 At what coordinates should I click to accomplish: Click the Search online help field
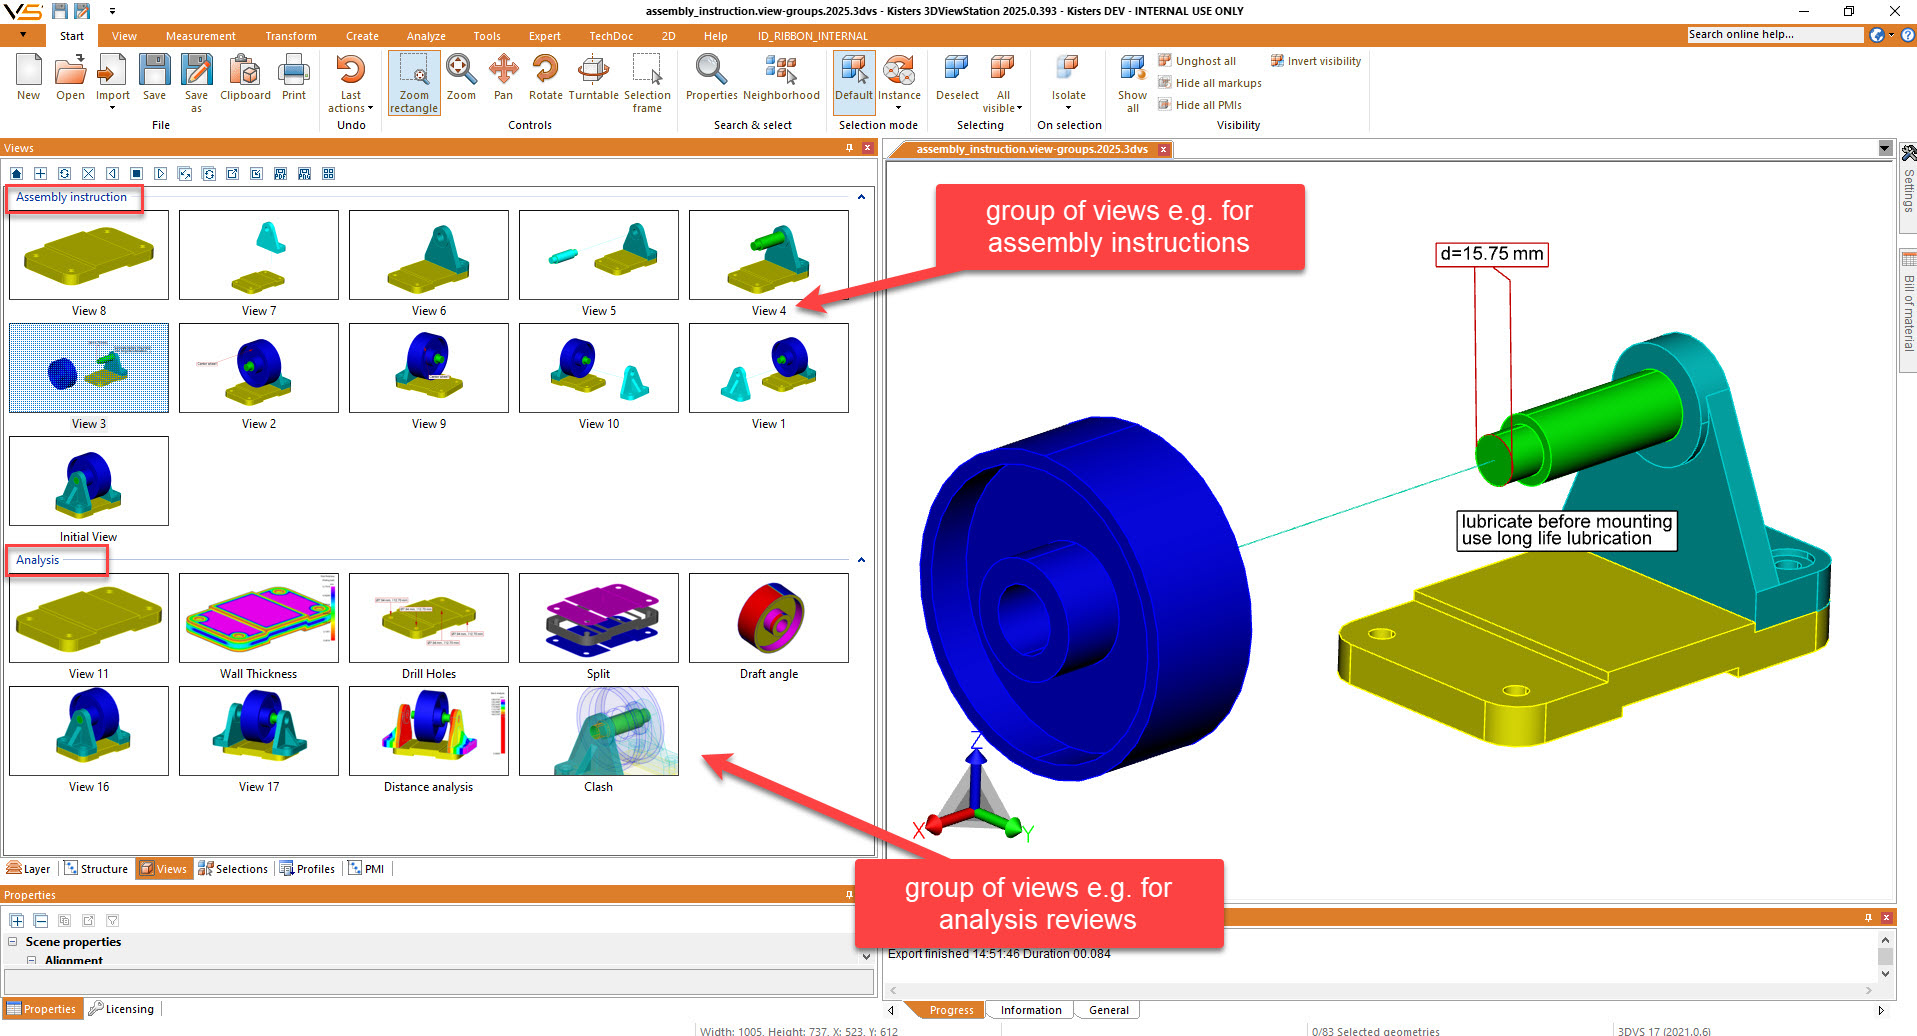[1774, 35]
